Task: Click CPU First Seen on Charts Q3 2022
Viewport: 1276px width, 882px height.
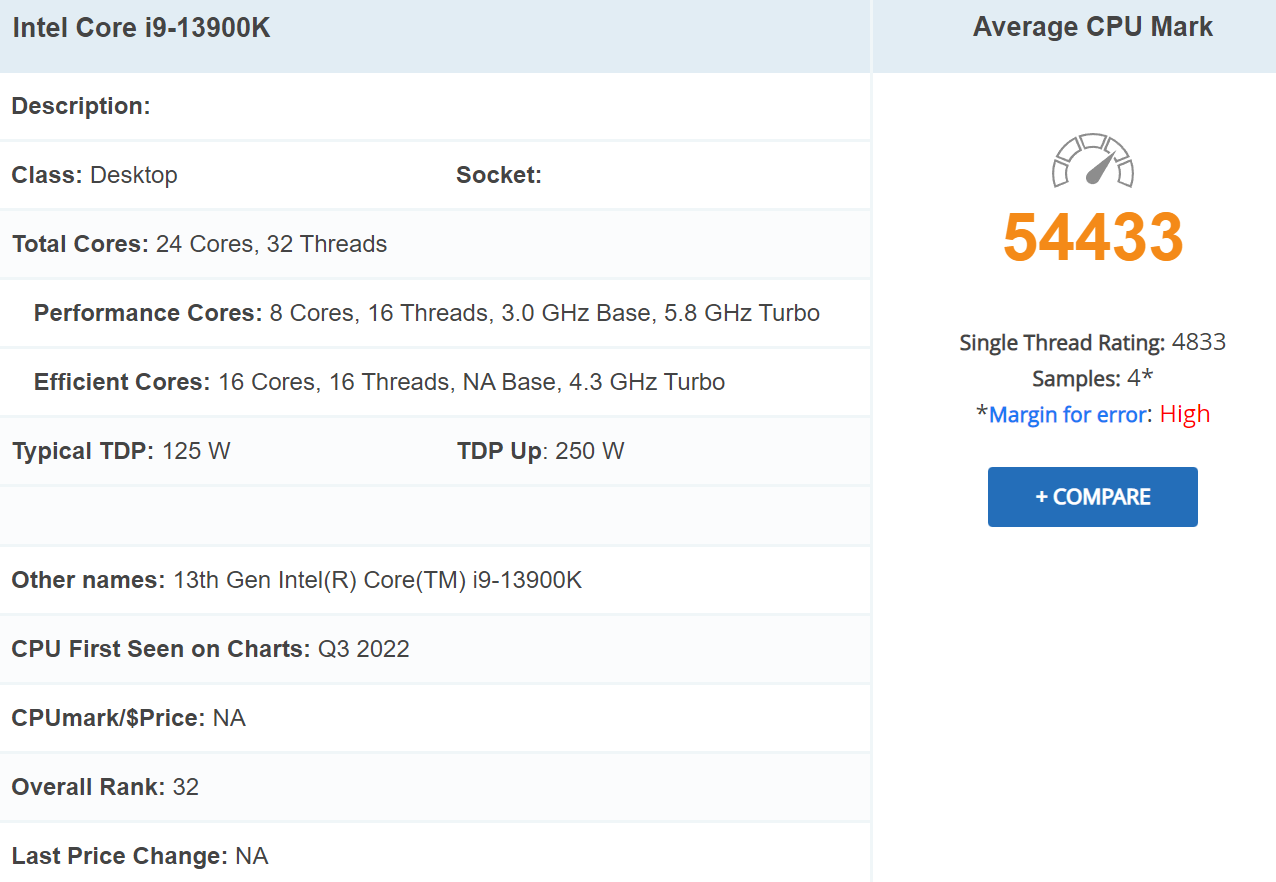Action: pos(210,648)
